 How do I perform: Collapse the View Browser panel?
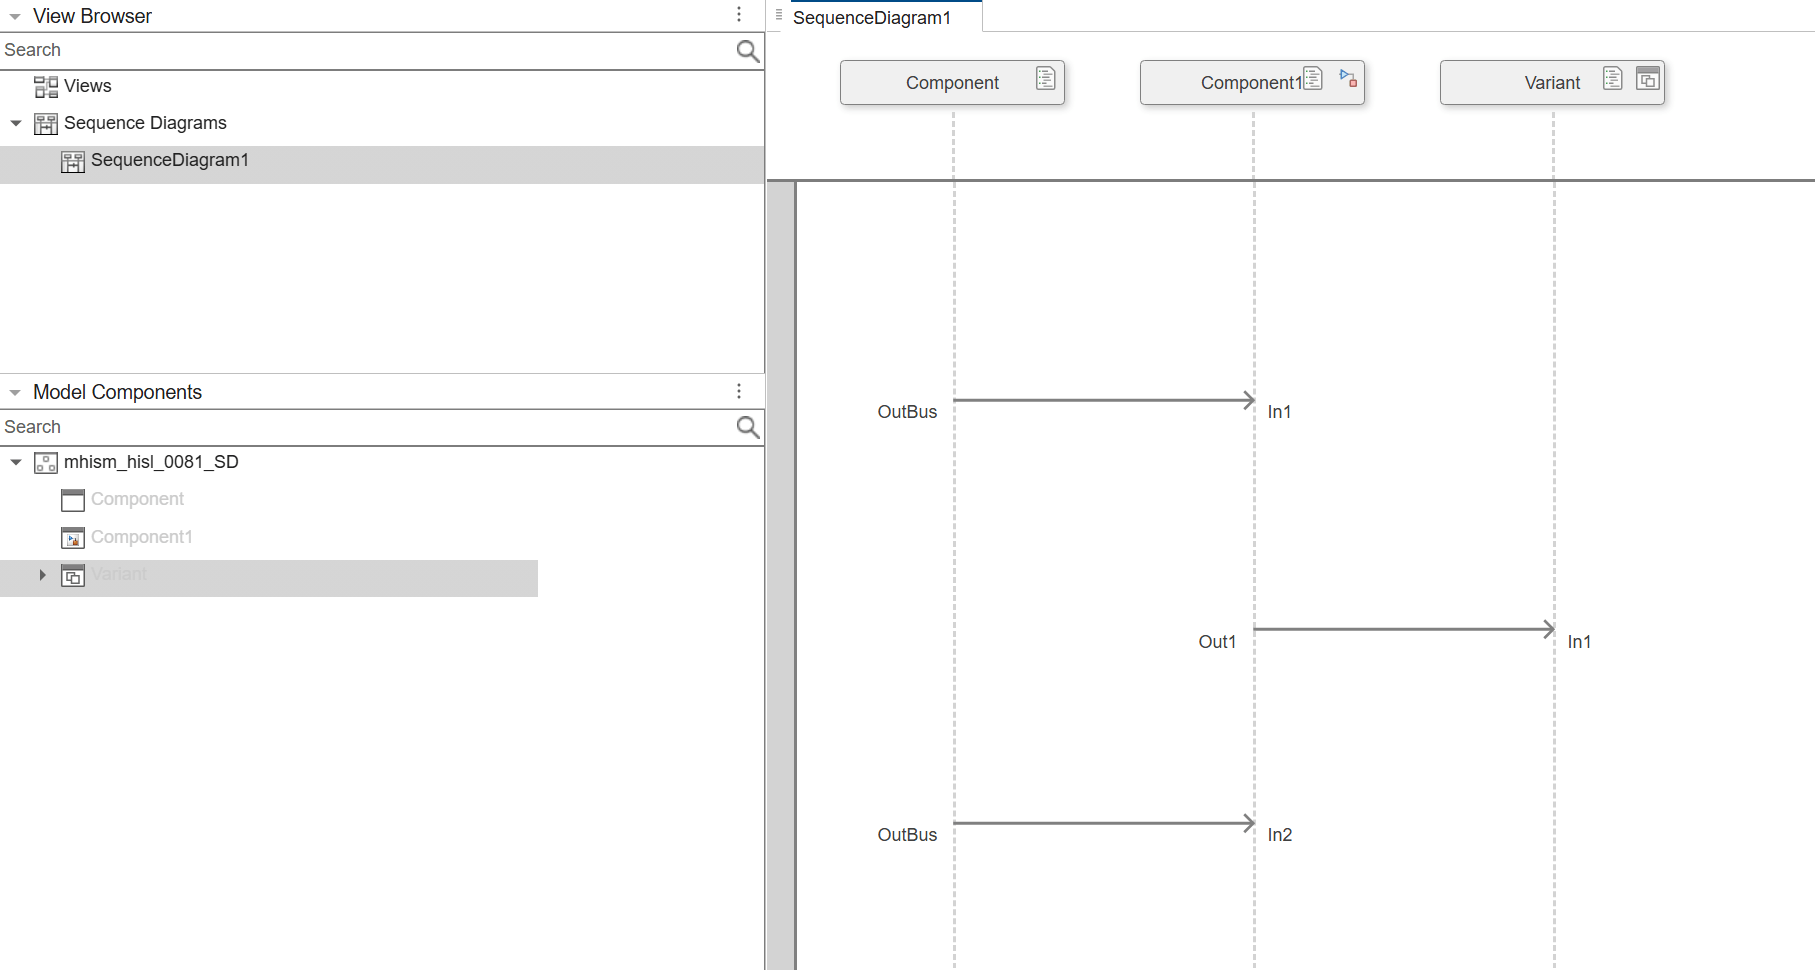15,17
